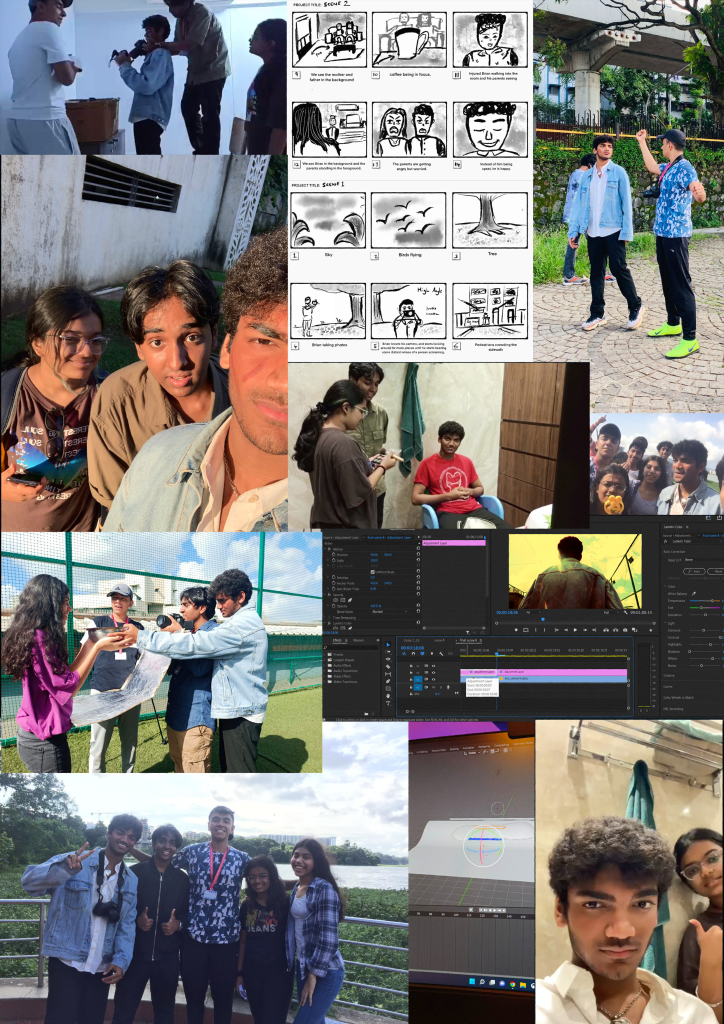Expand the Creative section in Lumetri

(669, 676)
